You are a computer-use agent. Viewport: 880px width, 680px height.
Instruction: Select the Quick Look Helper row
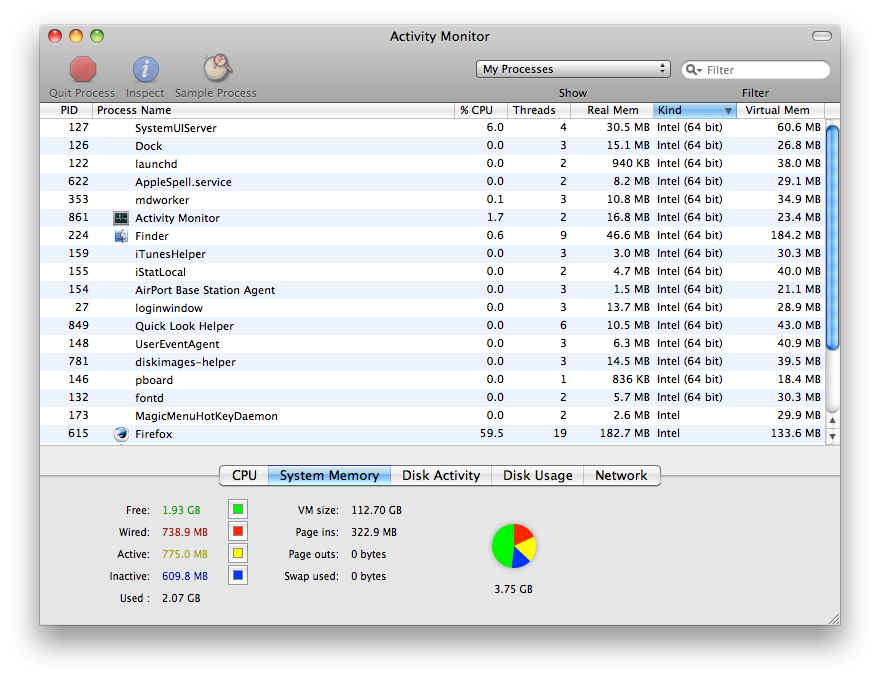[433, 325]
